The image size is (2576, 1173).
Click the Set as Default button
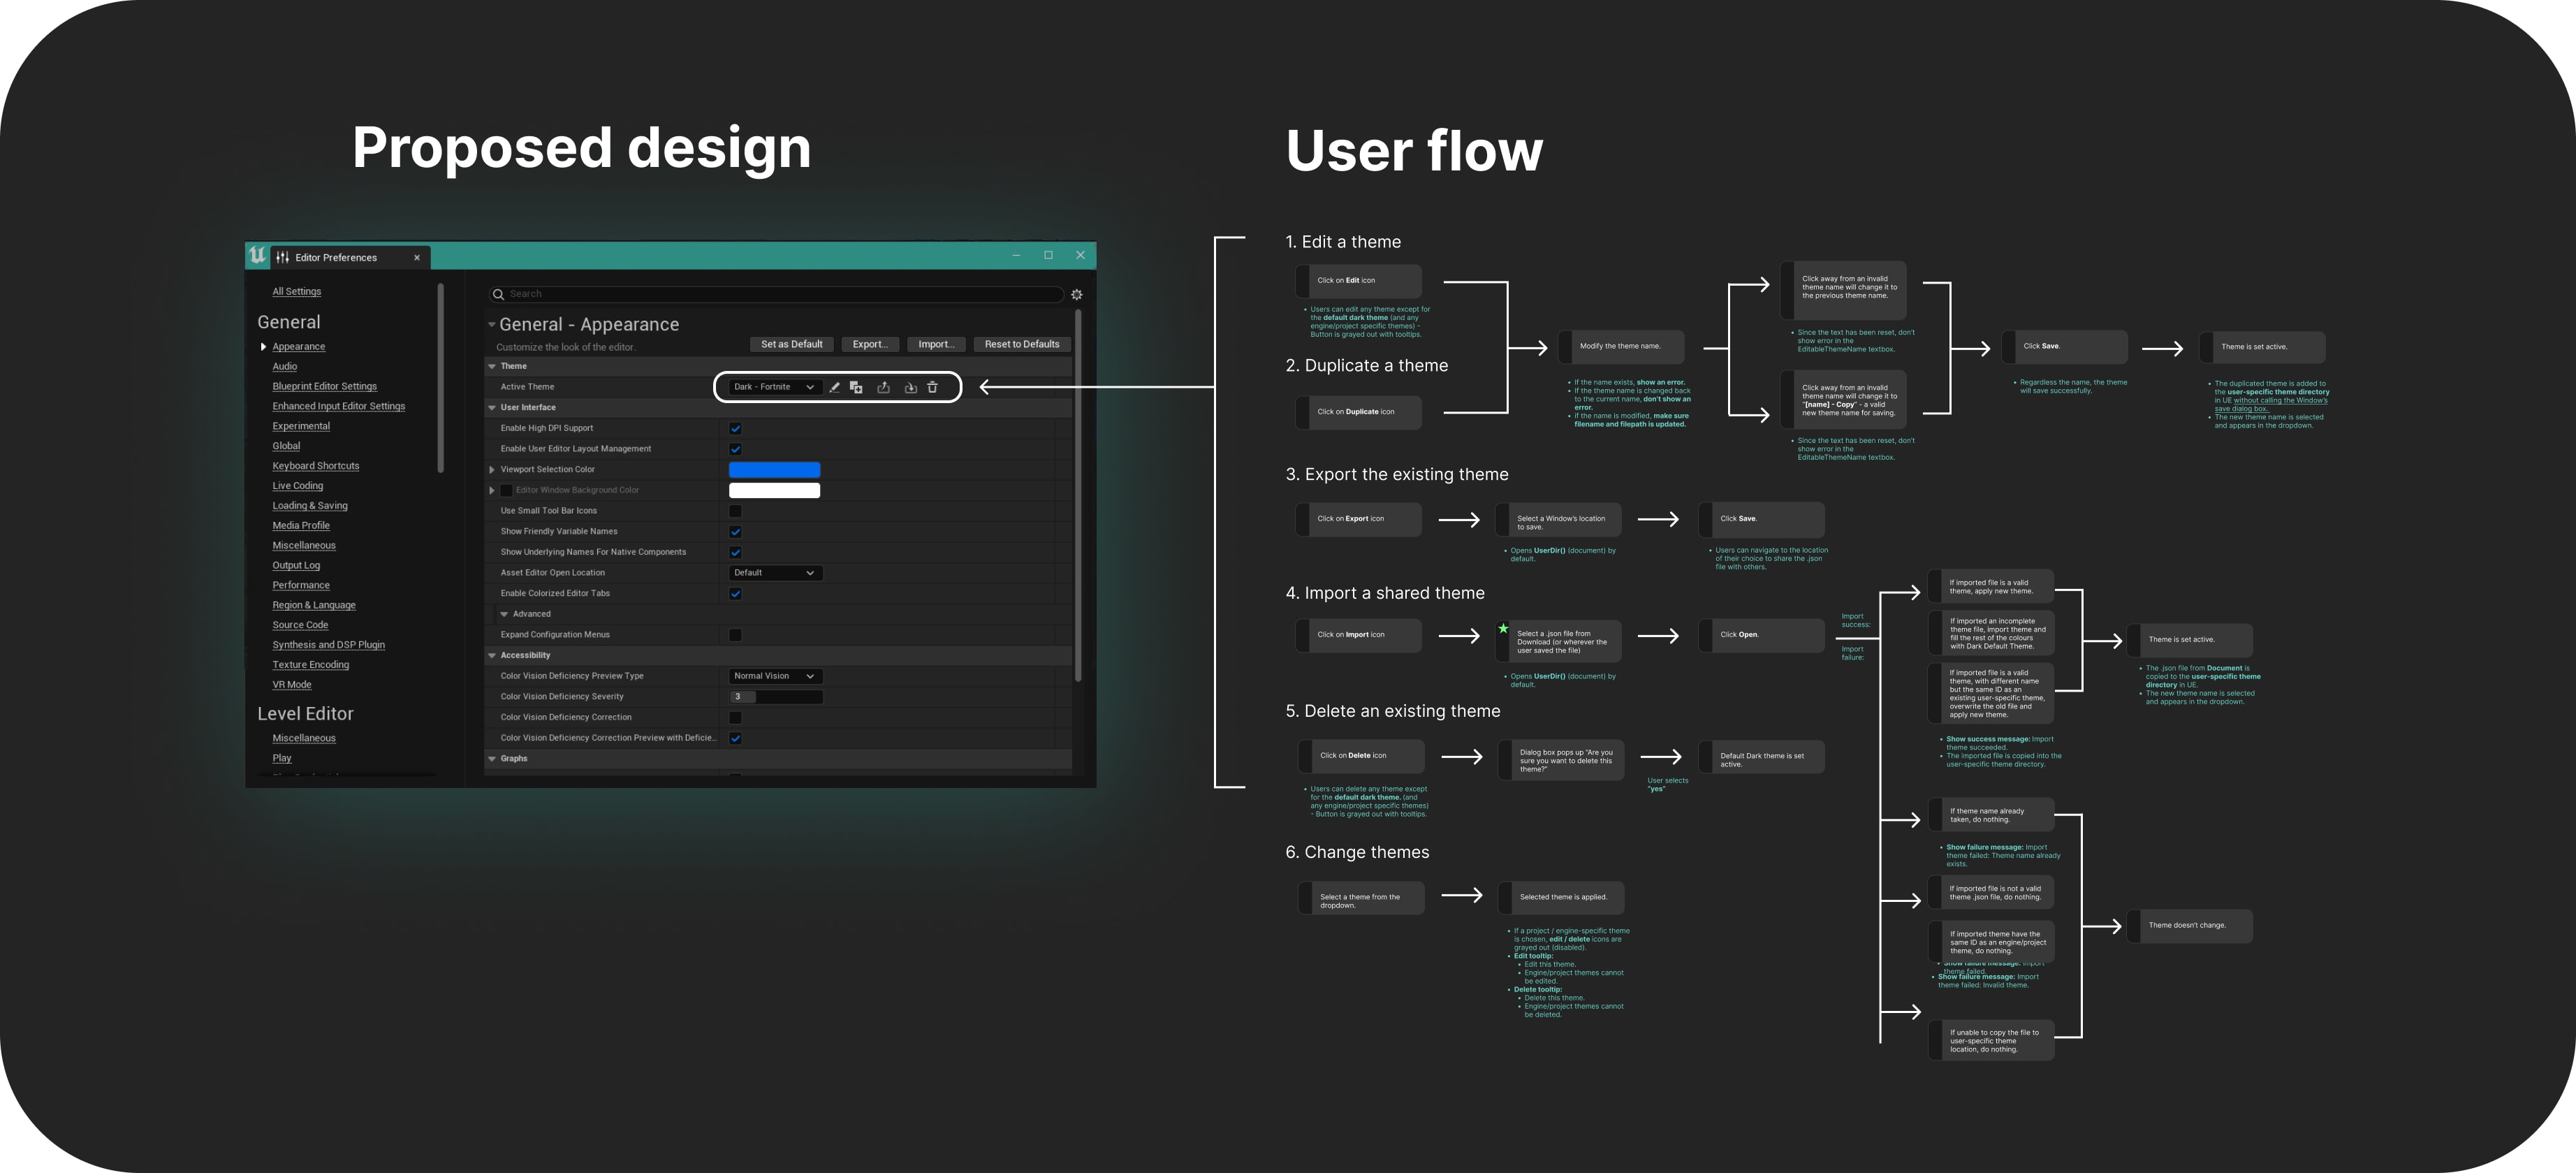coord(792,344)
